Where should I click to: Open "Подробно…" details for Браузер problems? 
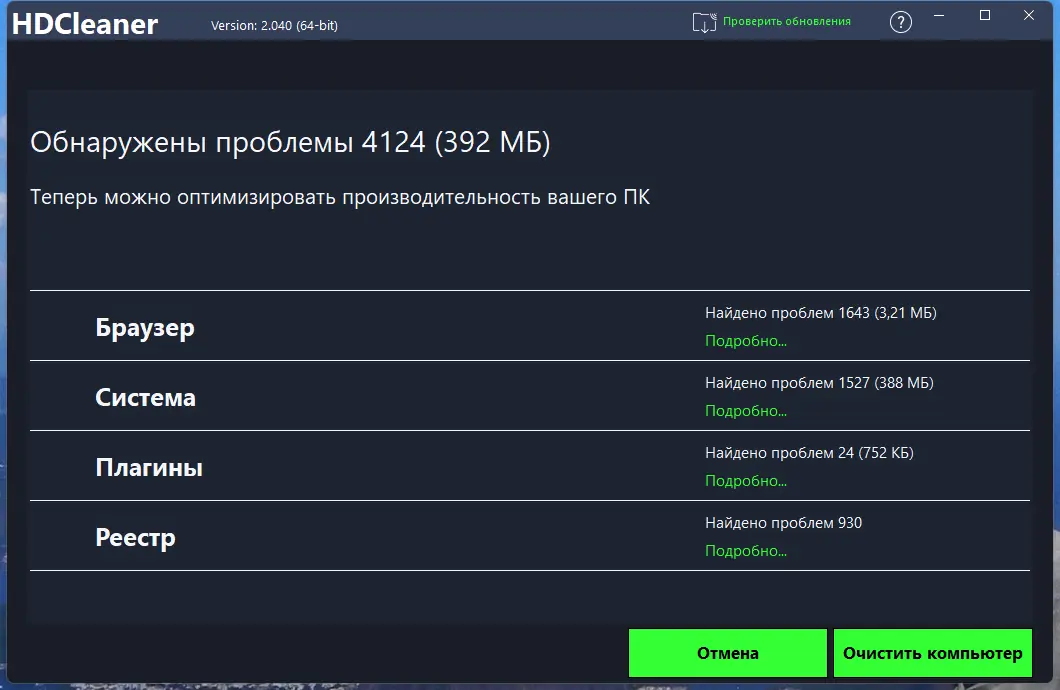tap(744, 340)
